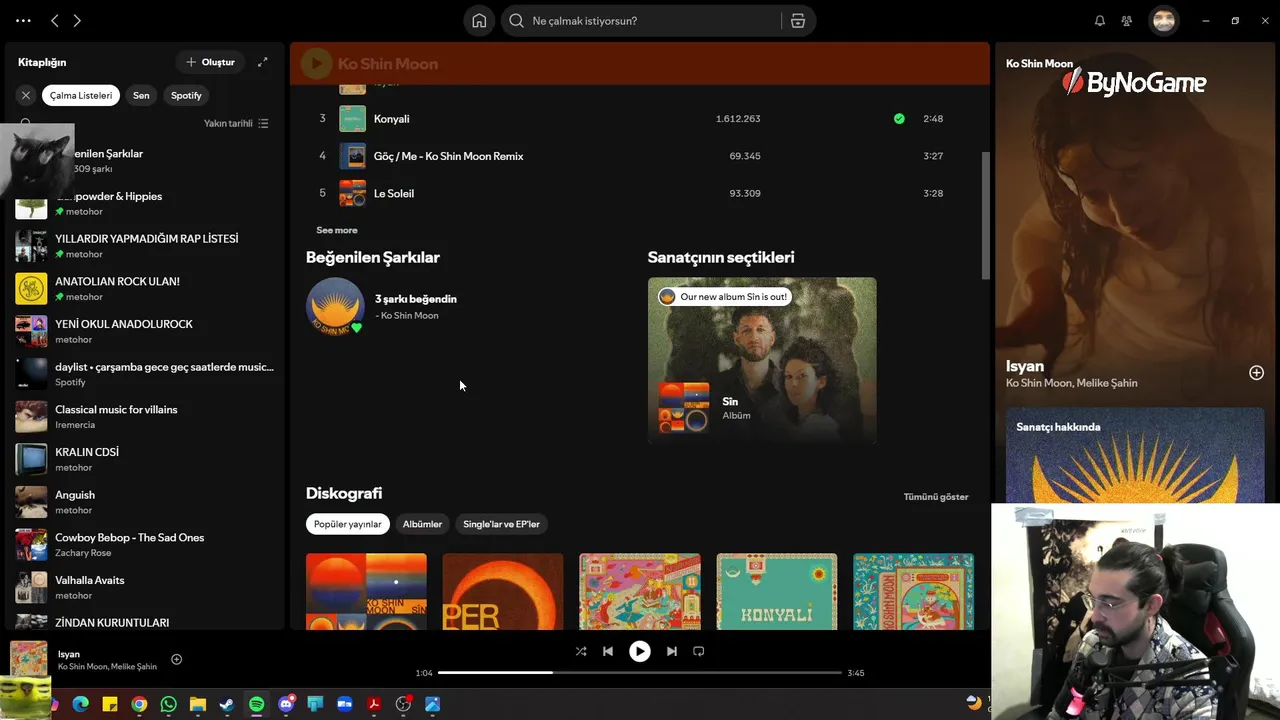Viewport: 1280px width, 720px height.
Task: Switch to Single'lar ve EP'ler tab
Action: pyautogui.click(x=501, y=524)
